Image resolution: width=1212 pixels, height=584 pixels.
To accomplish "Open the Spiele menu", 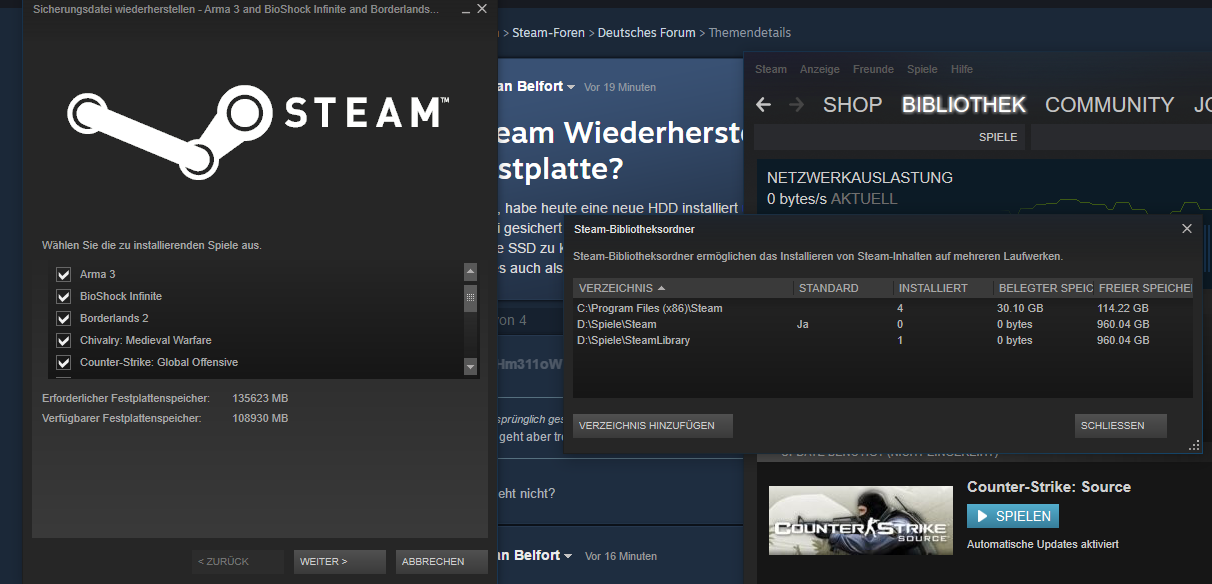I will click(922, 69).
